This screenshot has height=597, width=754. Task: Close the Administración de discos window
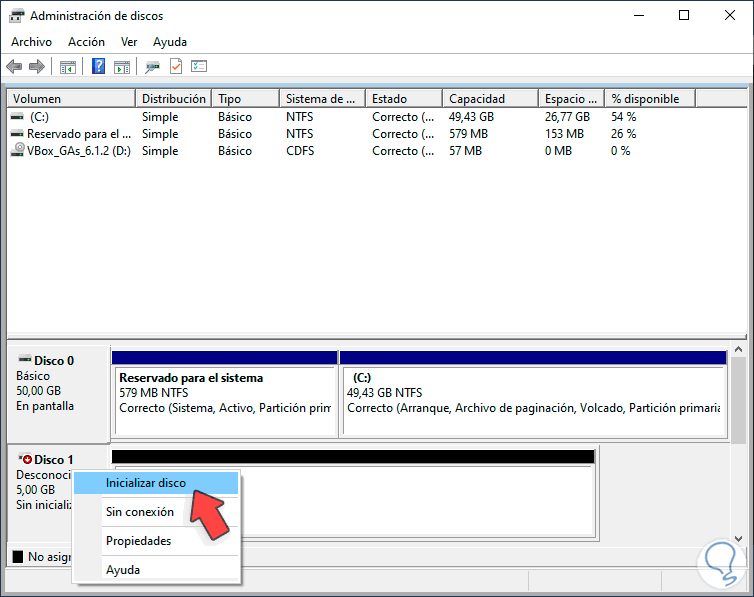pos(729,15)
